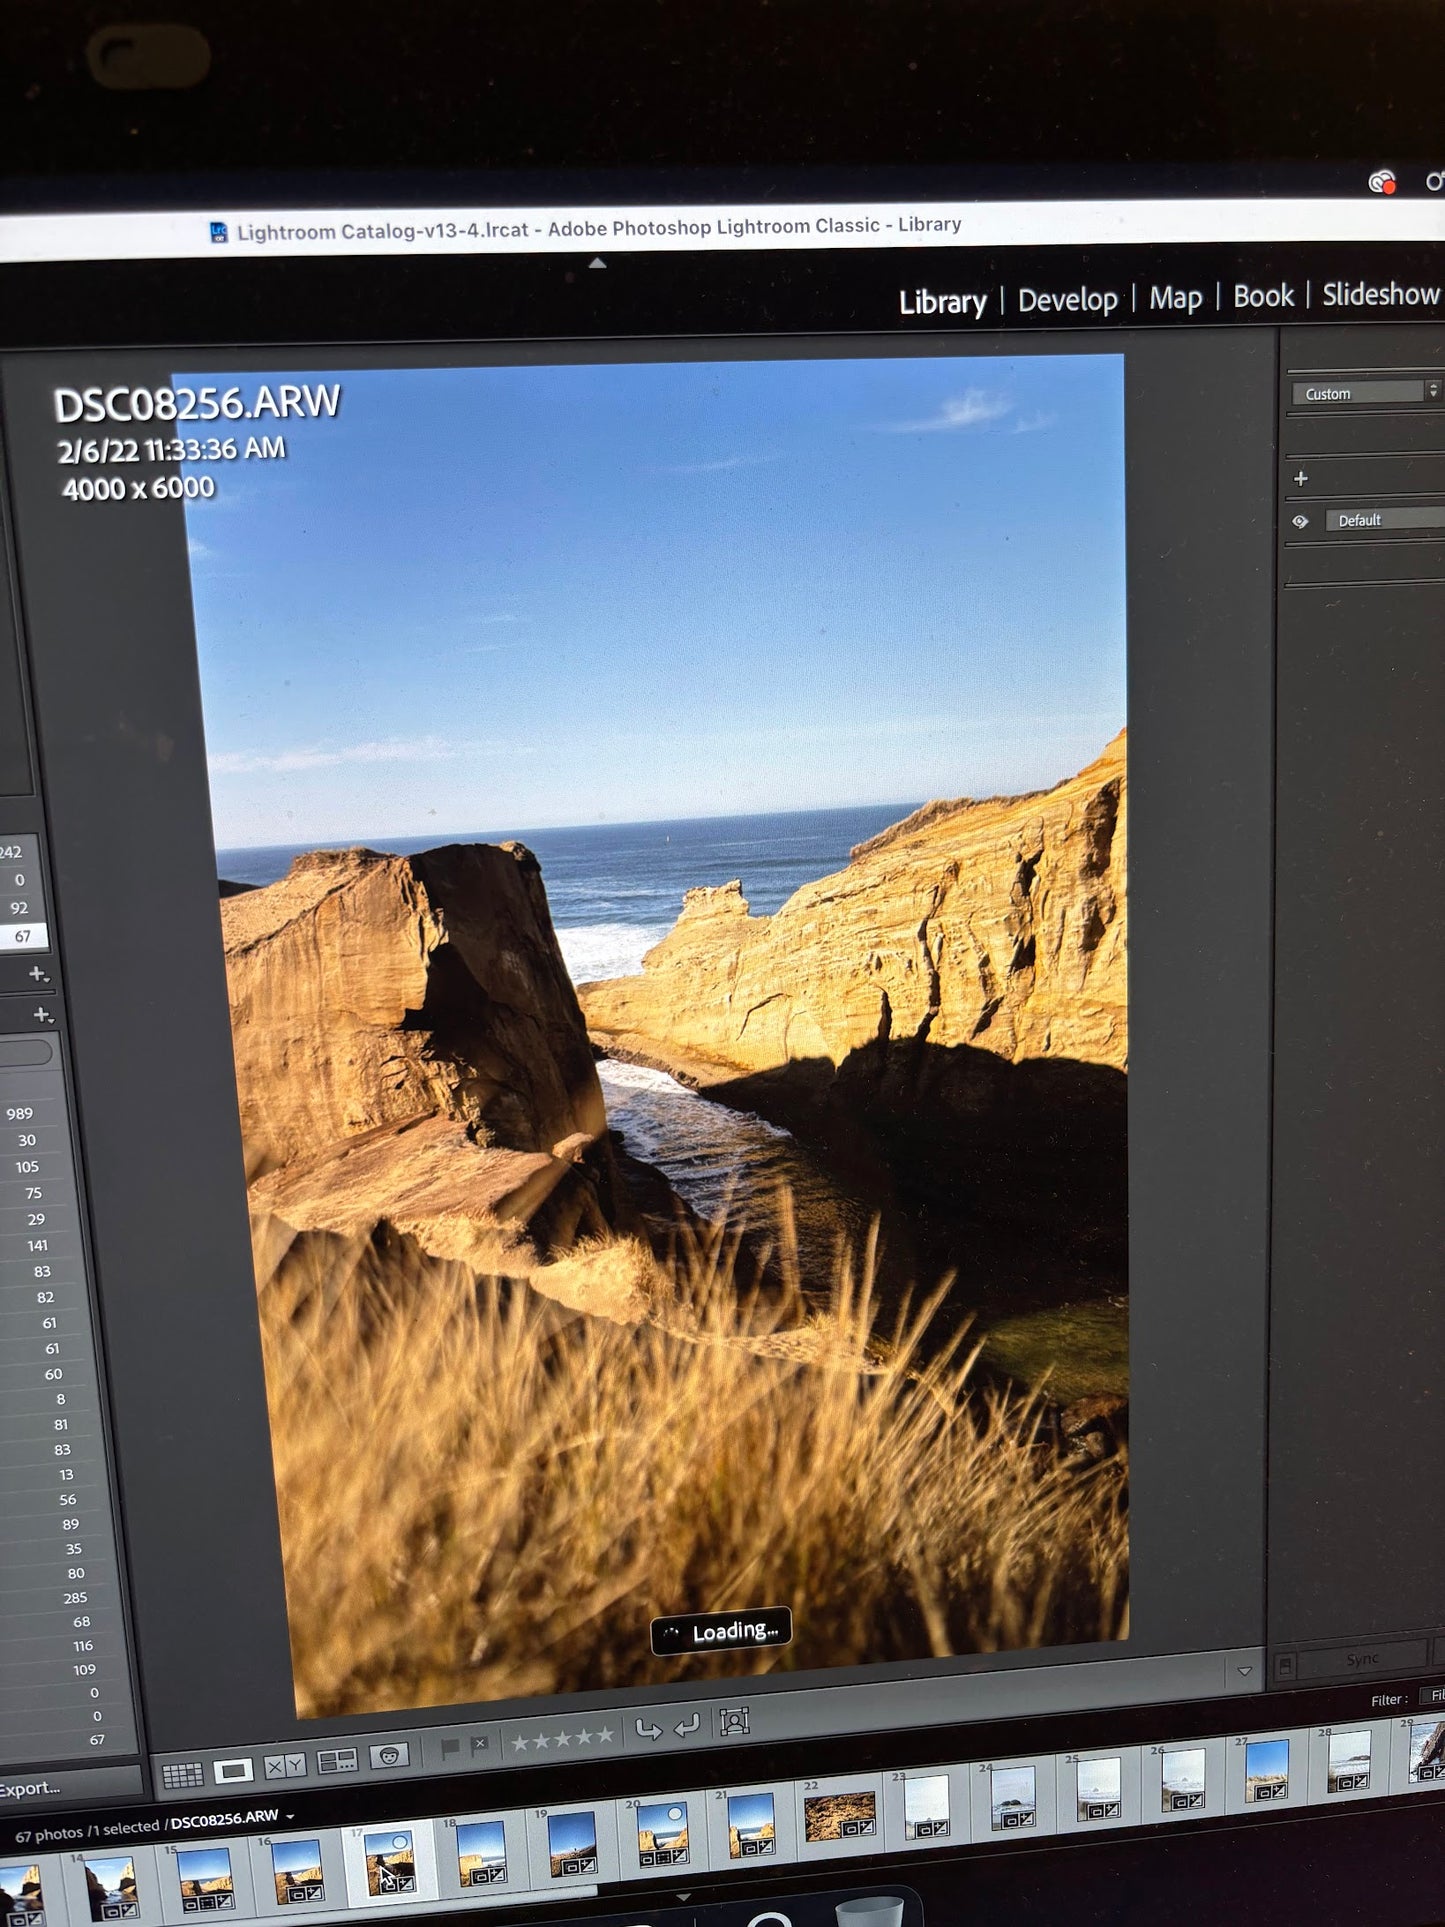Screen dimensions: 1445x1927
Task: Rate photo one star (first star)
Action: tap(520, 1743)
